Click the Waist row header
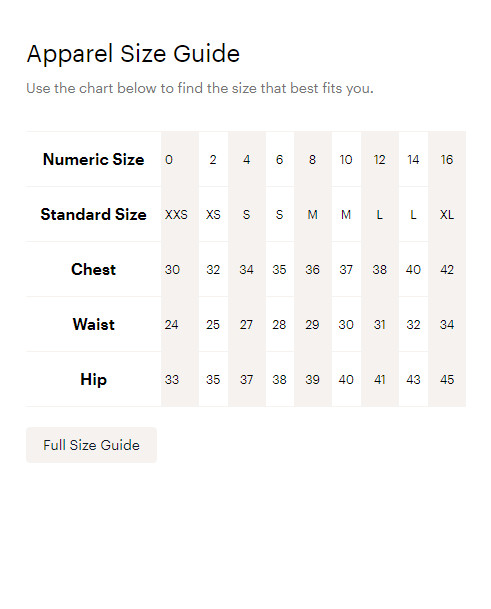The image size is (491, 609). pos(94,324)
